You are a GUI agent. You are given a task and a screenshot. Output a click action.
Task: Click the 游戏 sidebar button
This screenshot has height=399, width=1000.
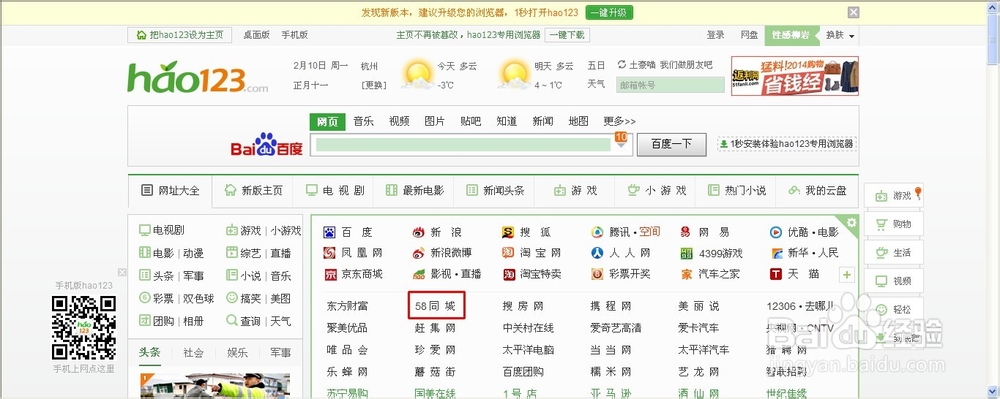coord(893,196)
